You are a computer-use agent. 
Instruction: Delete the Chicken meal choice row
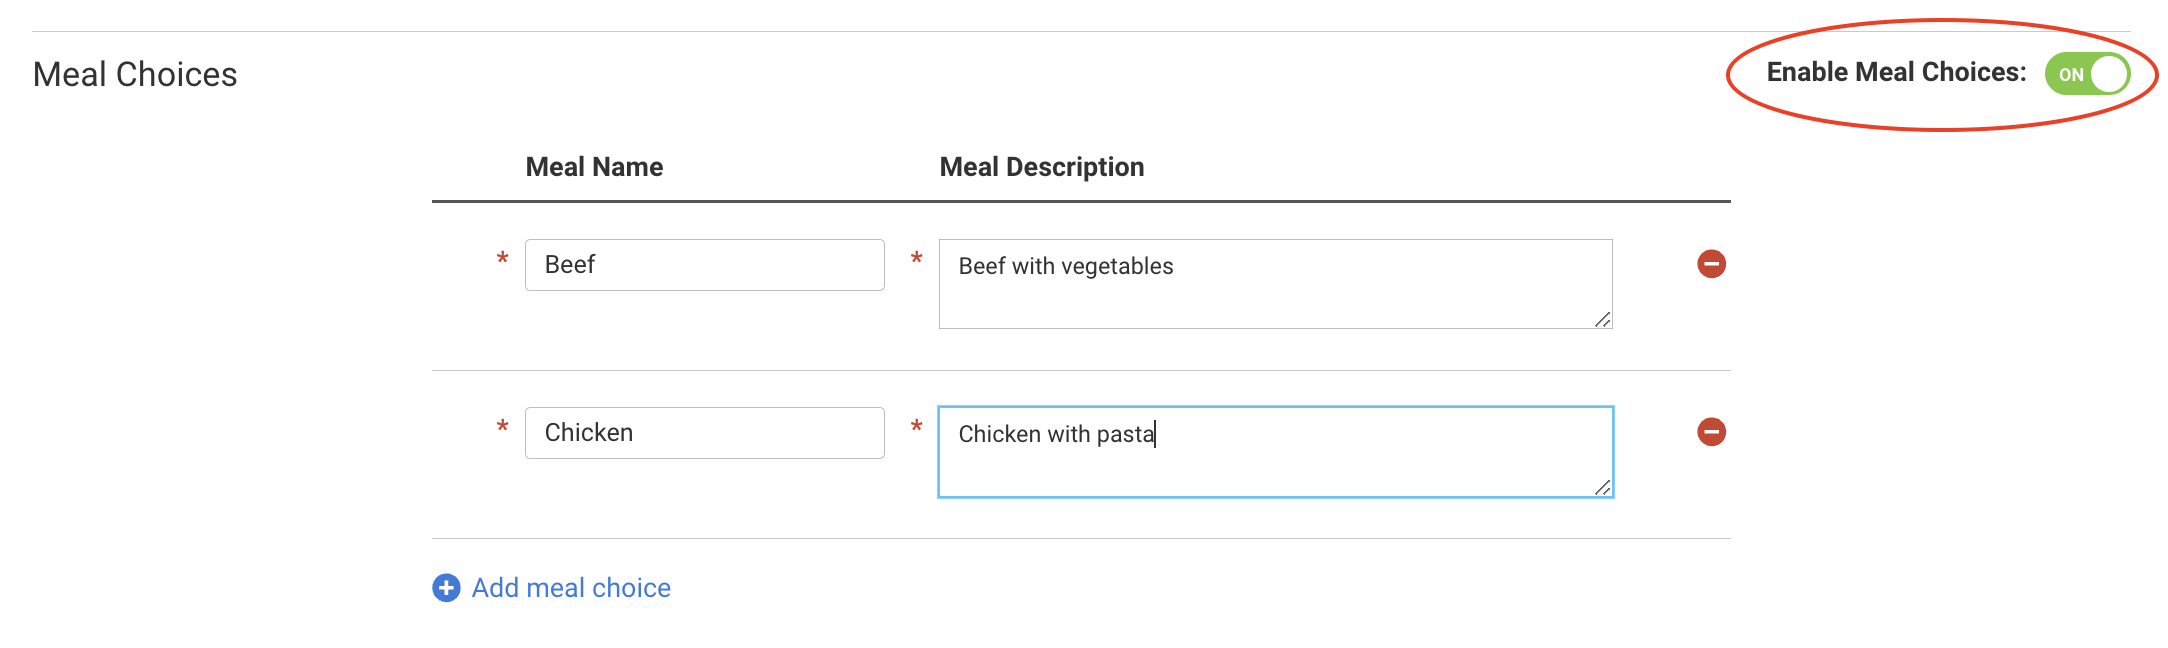tap(1711, 432)
